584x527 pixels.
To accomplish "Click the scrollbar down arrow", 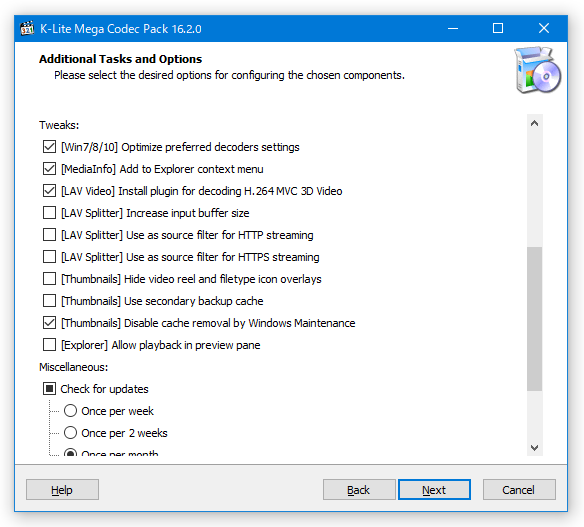I will coord(534,447).
